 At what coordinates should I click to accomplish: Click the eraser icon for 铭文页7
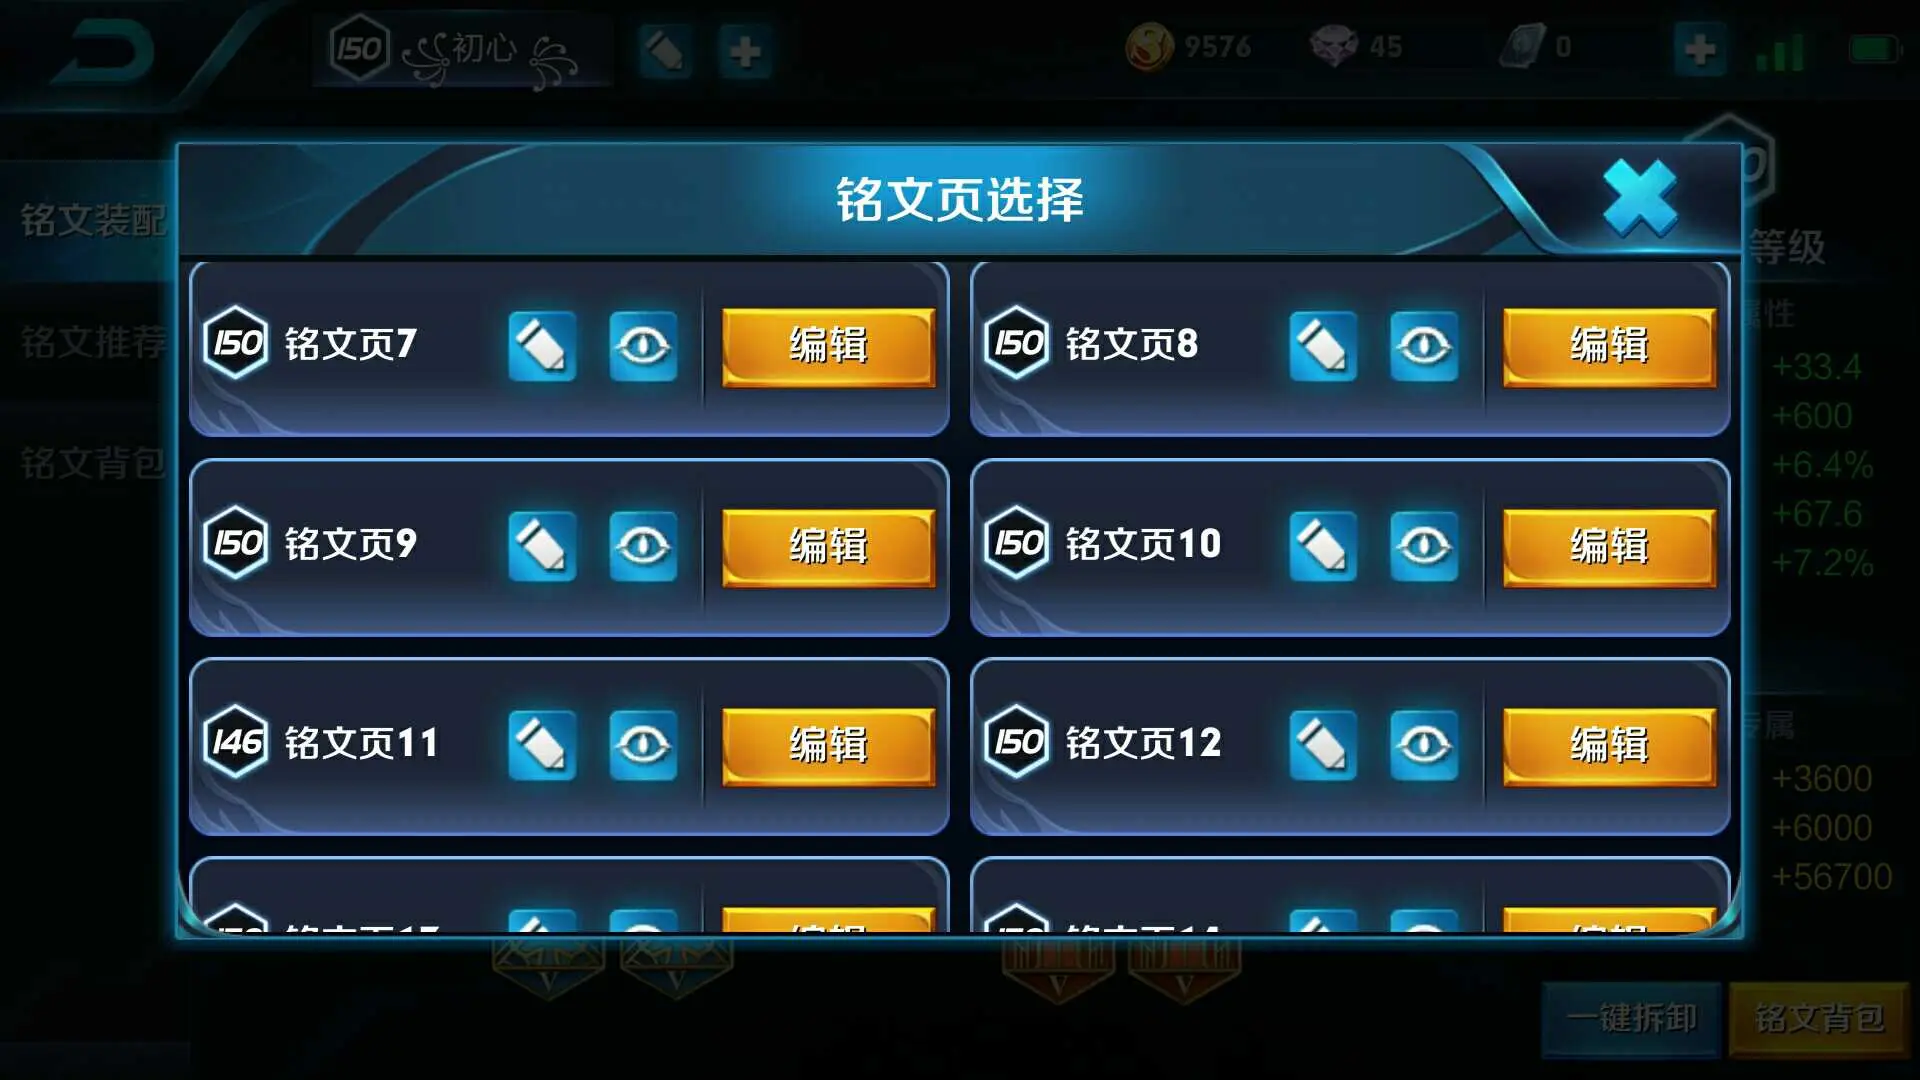[542, 346]
